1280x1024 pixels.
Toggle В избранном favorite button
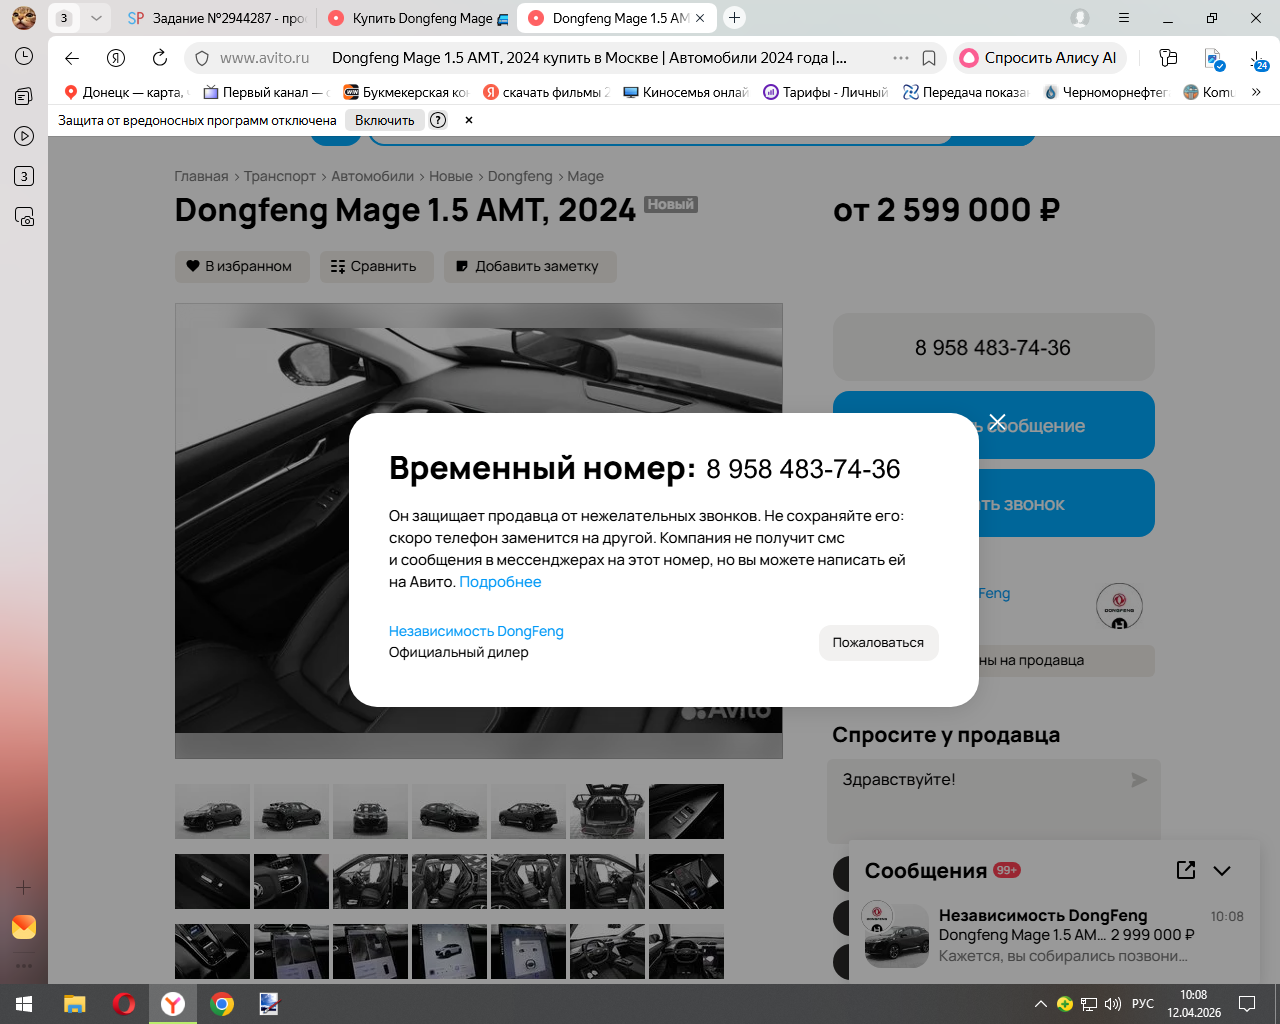242,267
